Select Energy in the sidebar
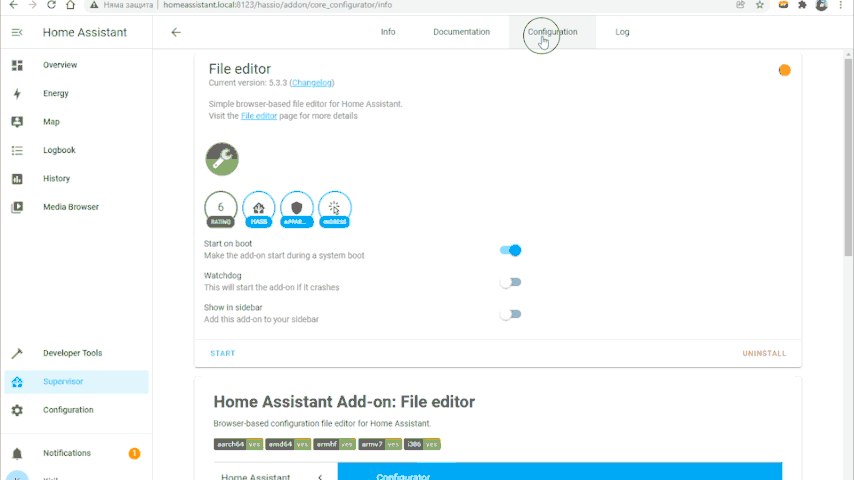Image resolution: width=854 pixels, height=480 pixels. 76,94
